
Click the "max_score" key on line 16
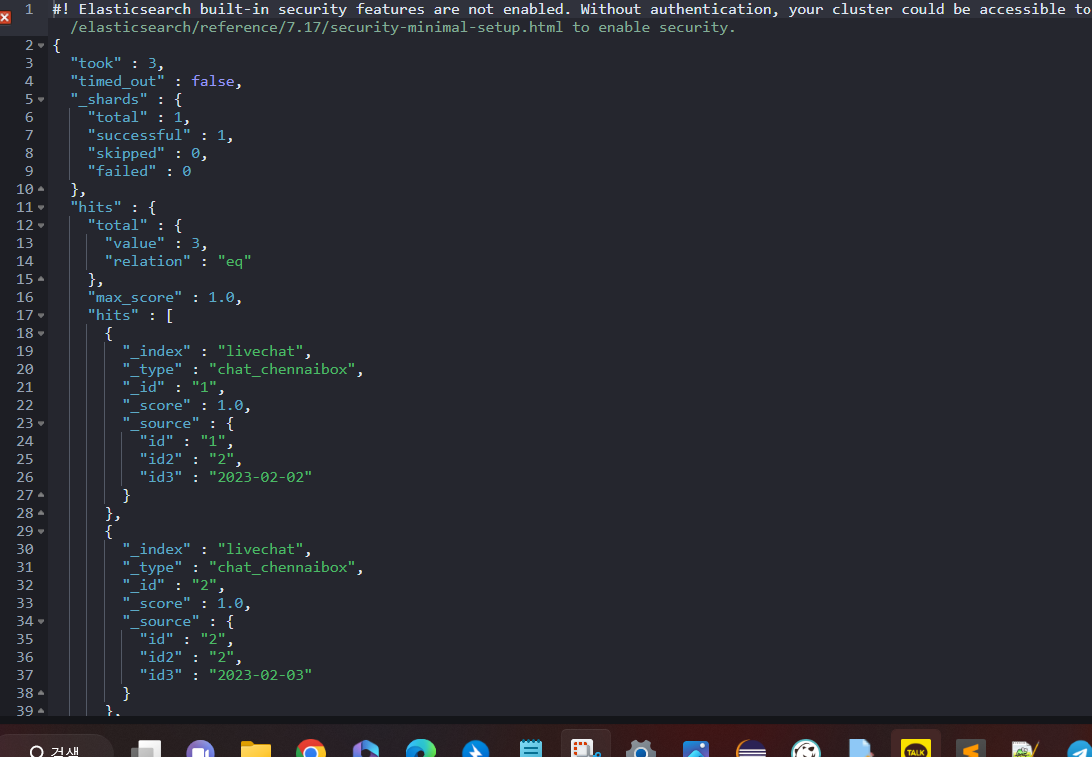[x=135, y=297]
